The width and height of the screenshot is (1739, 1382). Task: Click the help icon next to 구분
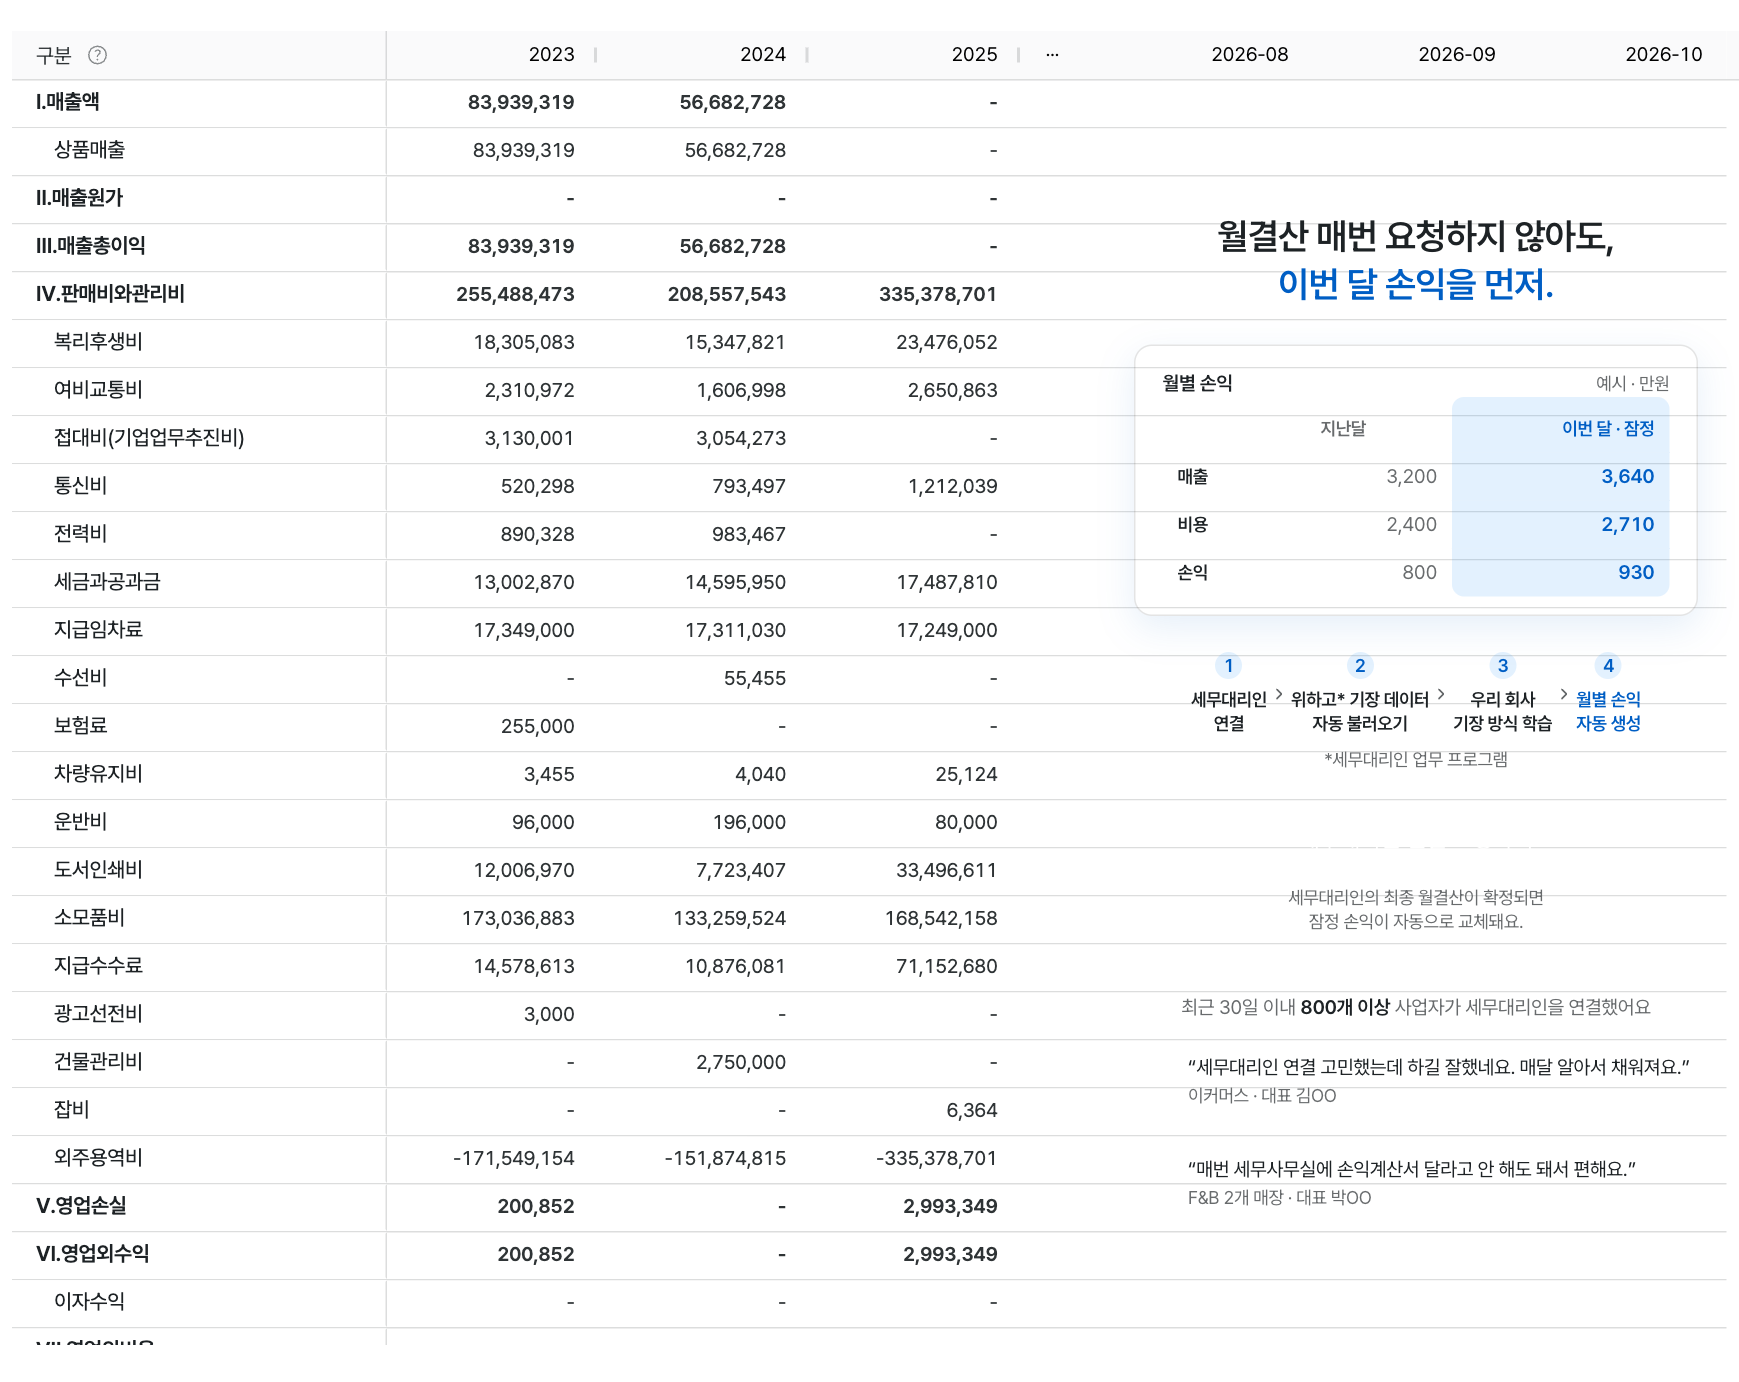(x=97, y=55)
